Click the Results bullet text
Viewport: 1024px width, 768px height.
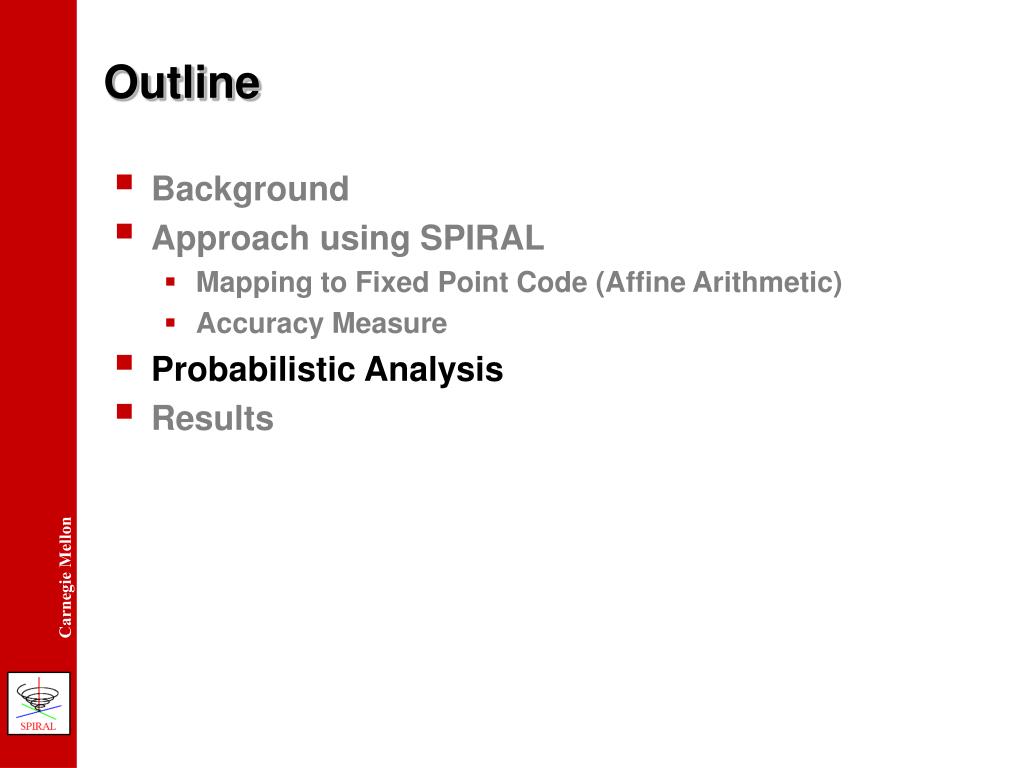click(212, 418)
